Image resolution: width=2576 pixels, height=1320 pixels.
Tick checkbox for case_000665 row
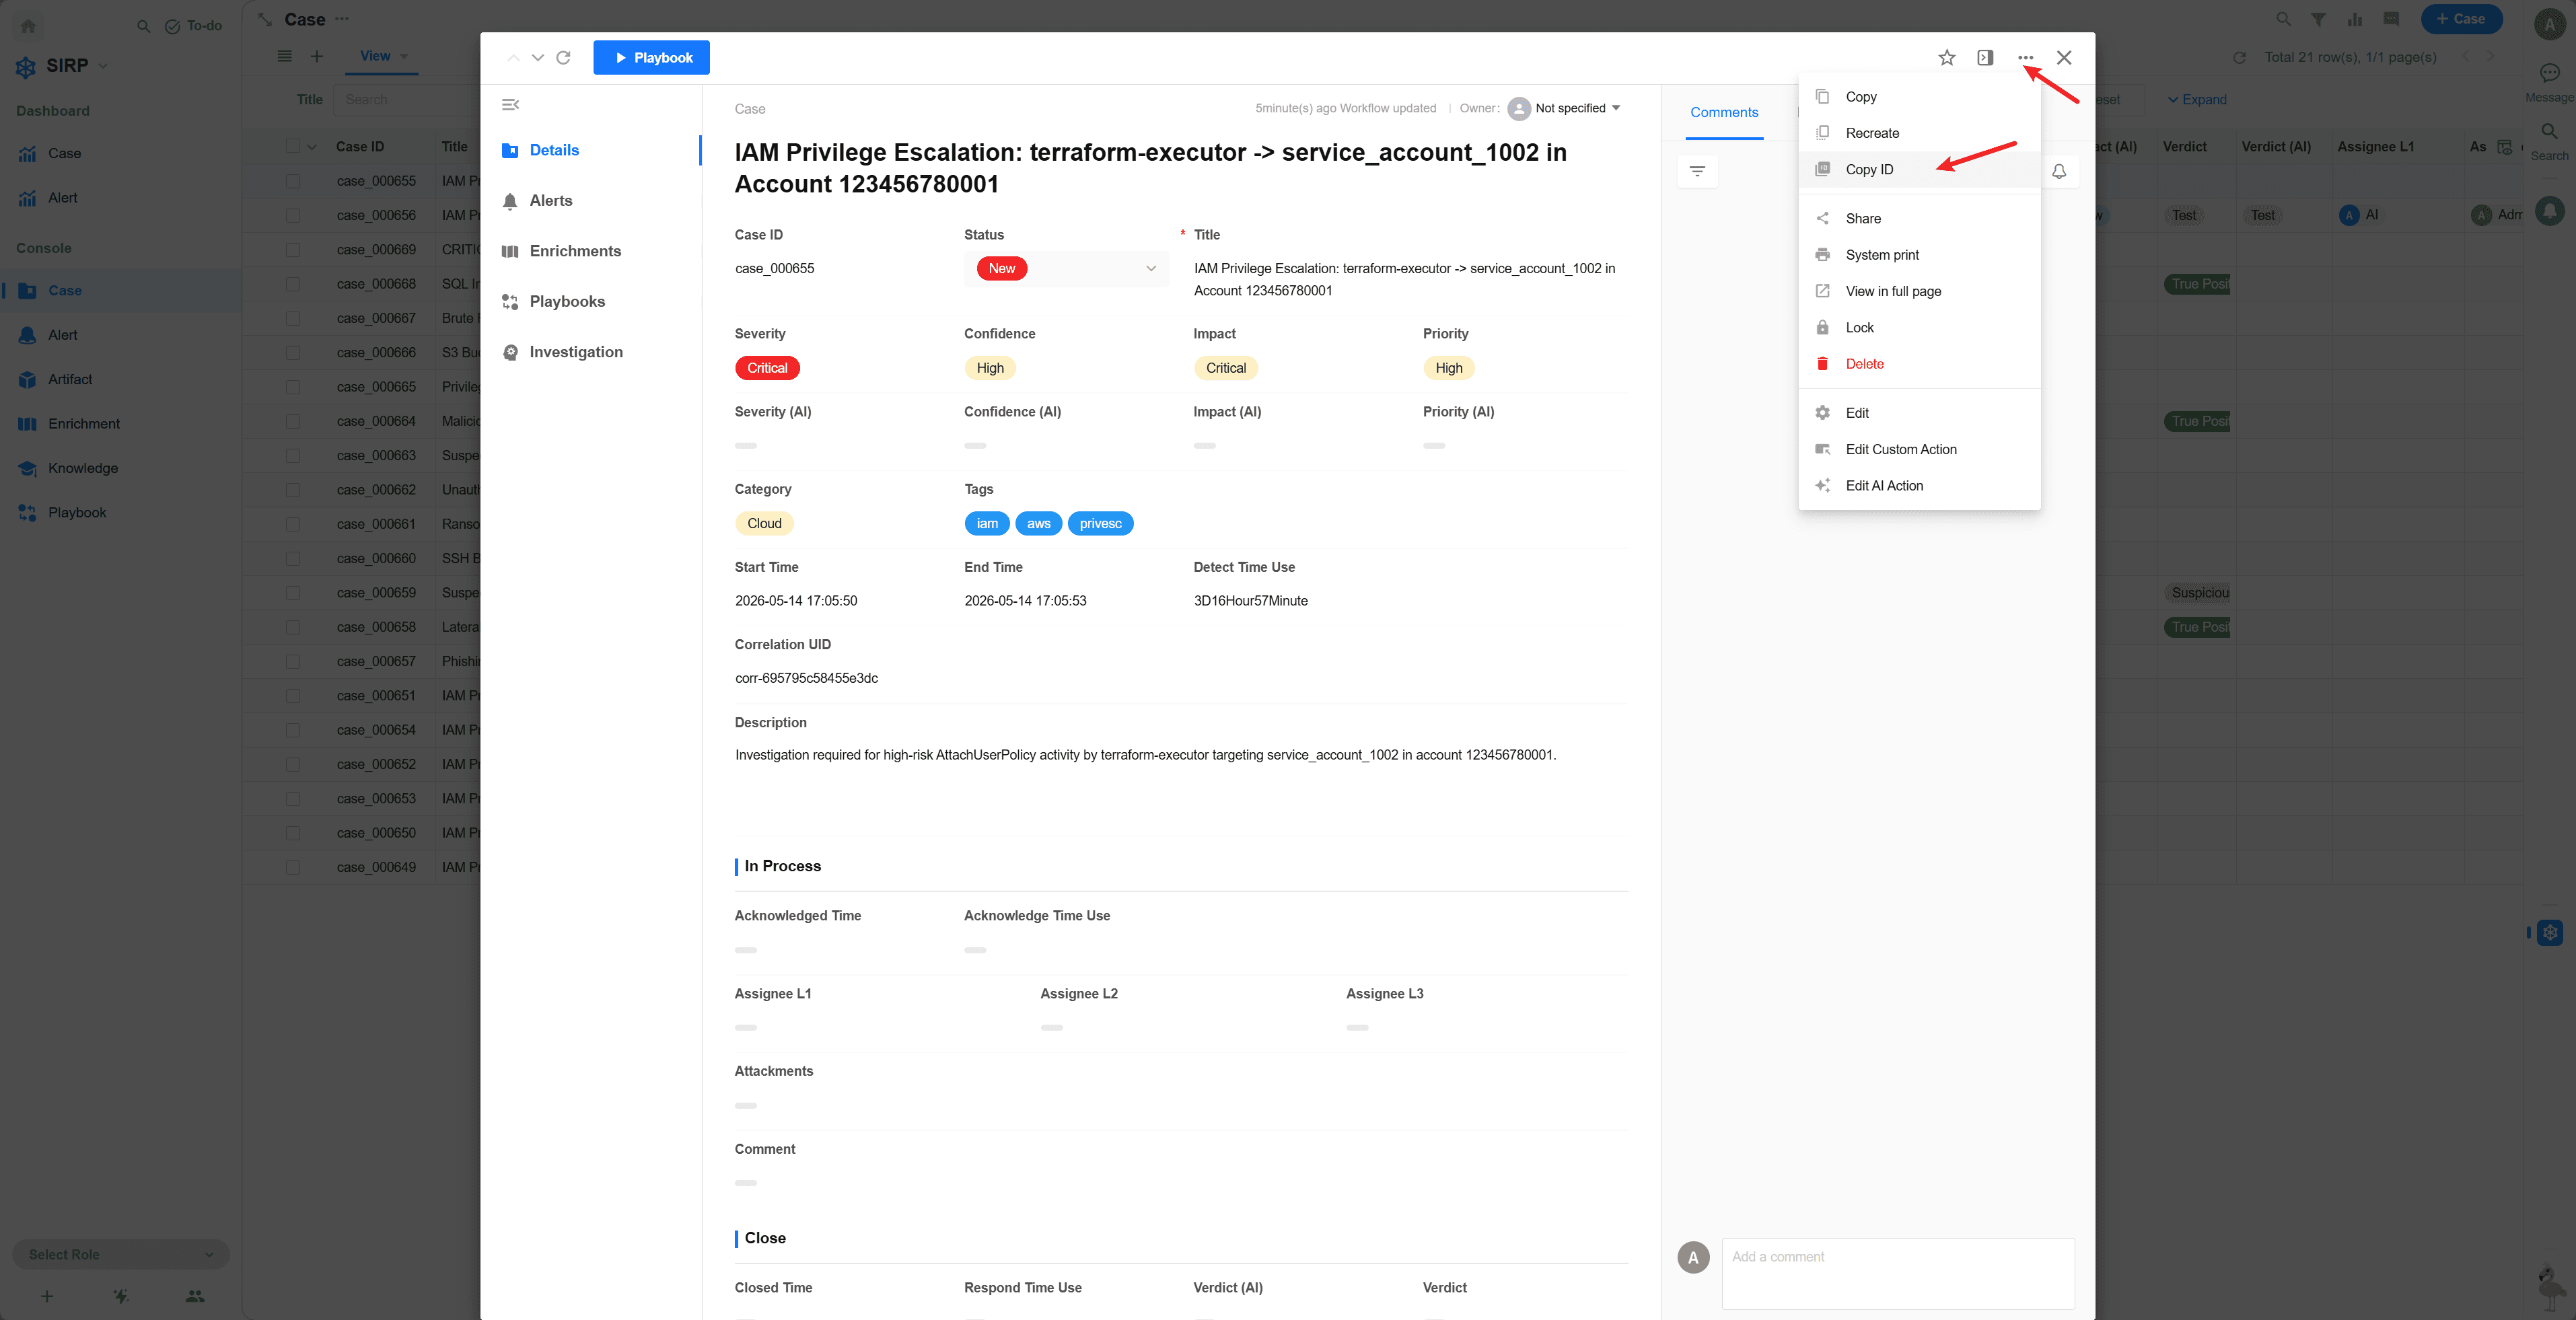tap(293, 387)
